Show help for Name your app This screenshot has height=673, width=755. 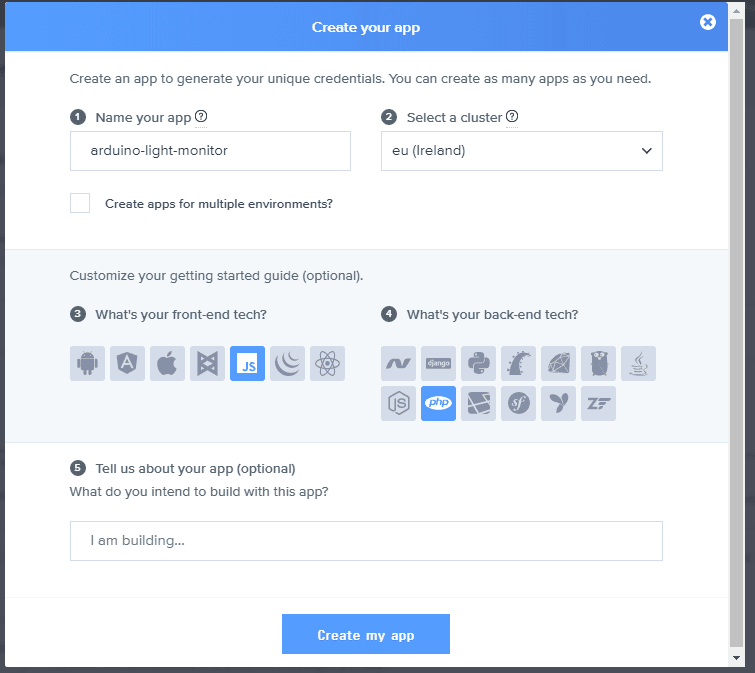pos(200,117)
